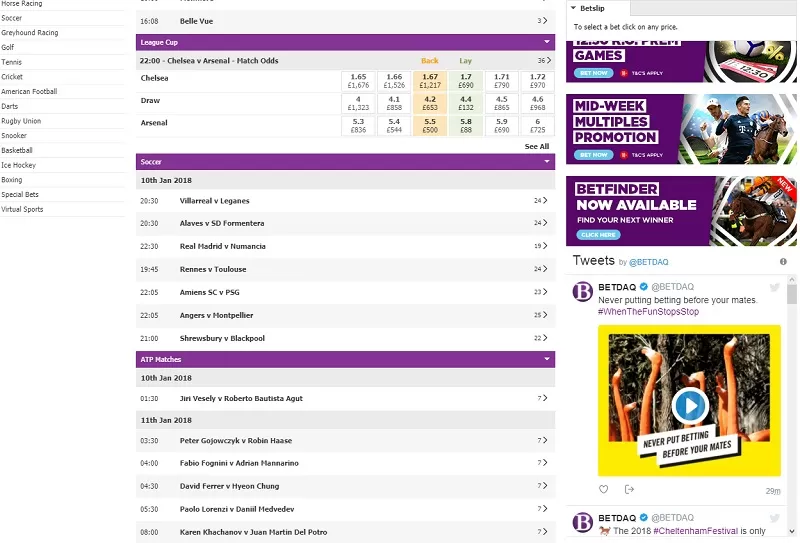
Task: Open the @BETDAQ Tweets link
Action: pos(648,262)
